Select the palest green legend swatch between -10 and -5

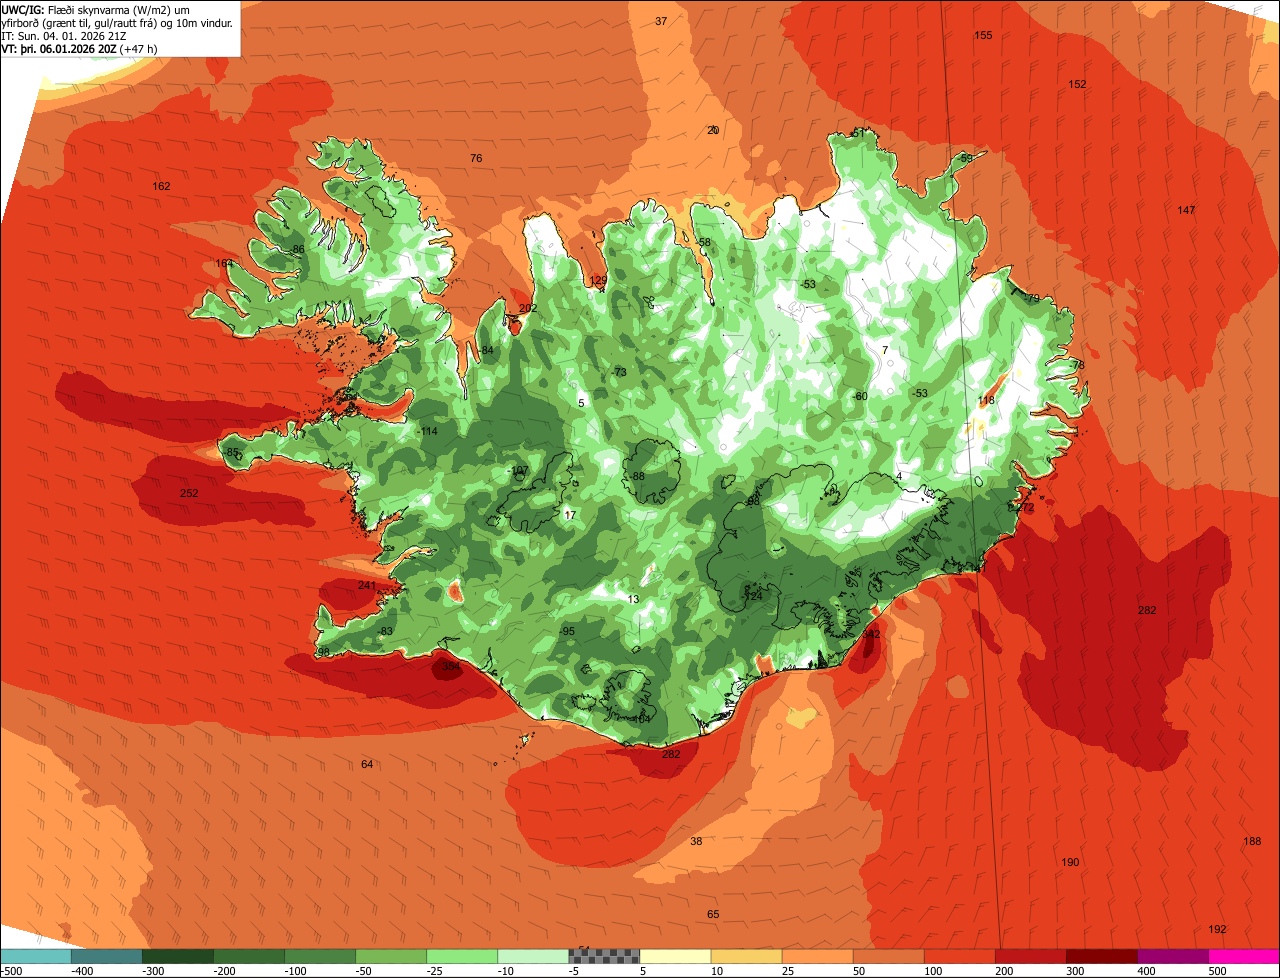(533, 956)
